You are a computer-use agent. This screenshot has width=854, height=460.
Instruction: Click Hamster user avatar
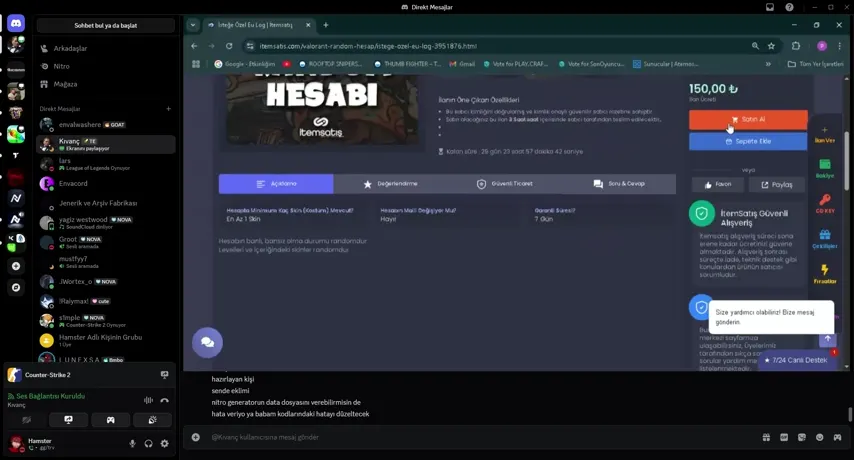(16, 443)
